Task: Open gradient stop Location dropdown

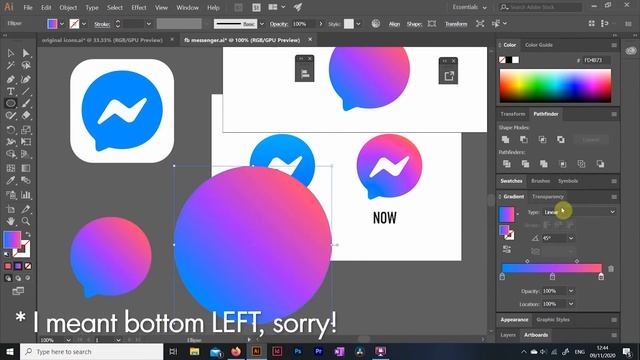Action: coord(571,304)
